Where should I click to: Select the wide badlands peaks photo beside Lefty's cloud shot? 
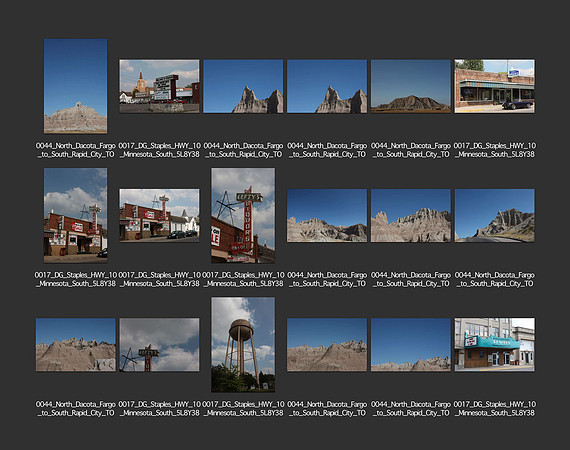coord(76,345)
